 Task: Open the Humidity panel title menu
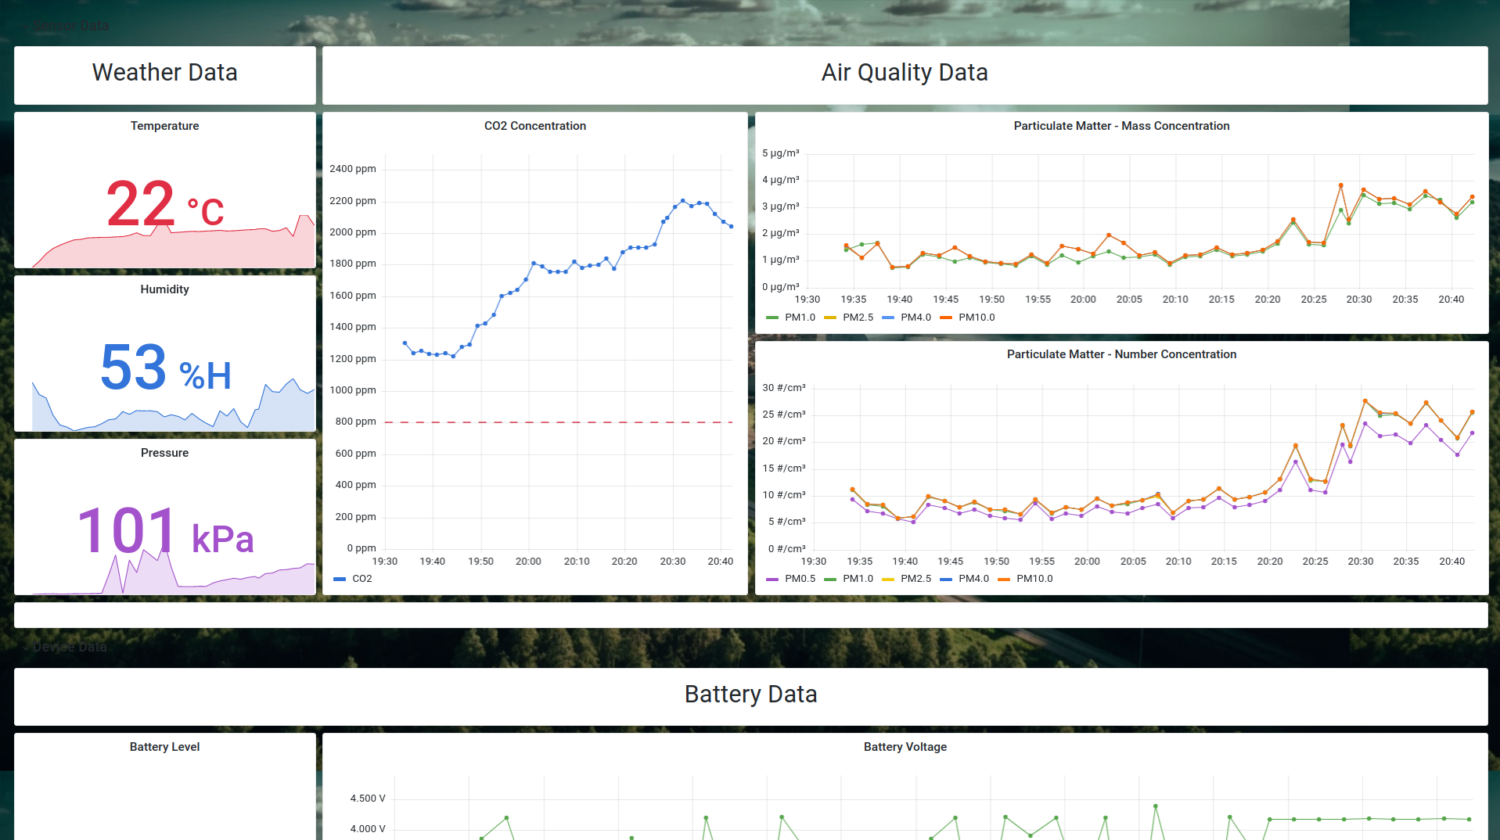164,289
